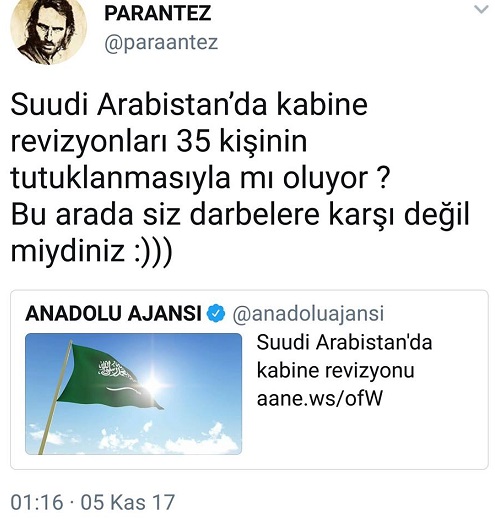Open the ANADOLU AJANSI account name

(x=113, y=313)
